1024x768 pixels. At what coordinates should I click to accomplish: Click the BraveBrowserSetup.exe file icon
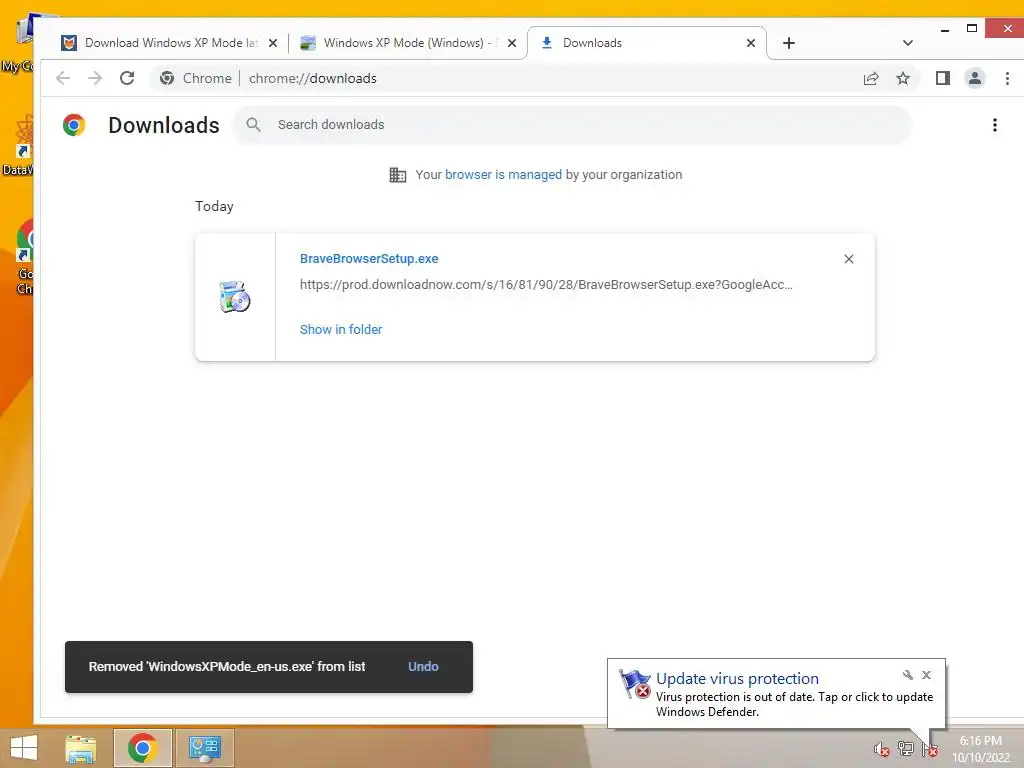pyautogui.click(x=234, y=296)
